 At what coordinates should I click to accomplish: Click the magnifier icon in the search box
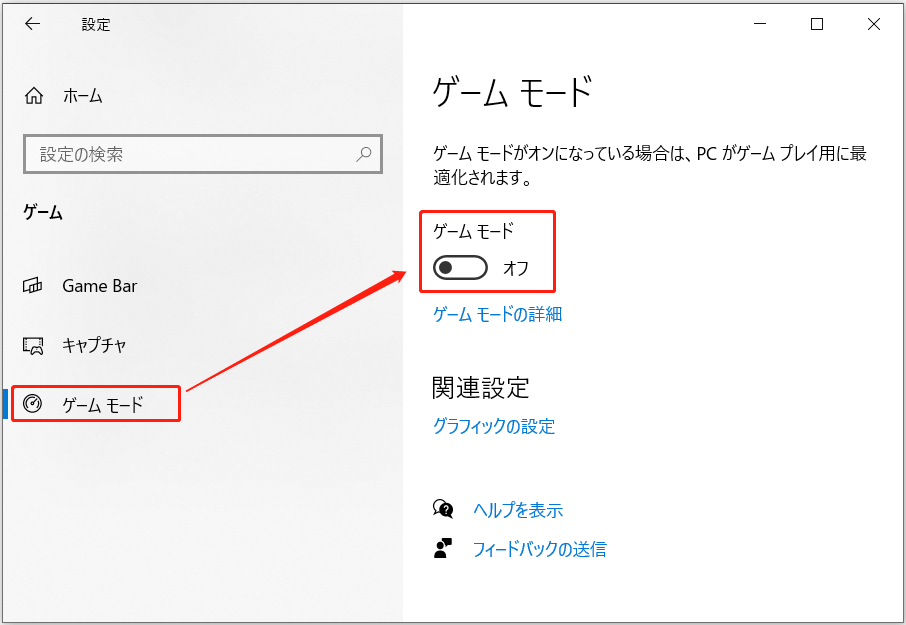click(364, 154)
